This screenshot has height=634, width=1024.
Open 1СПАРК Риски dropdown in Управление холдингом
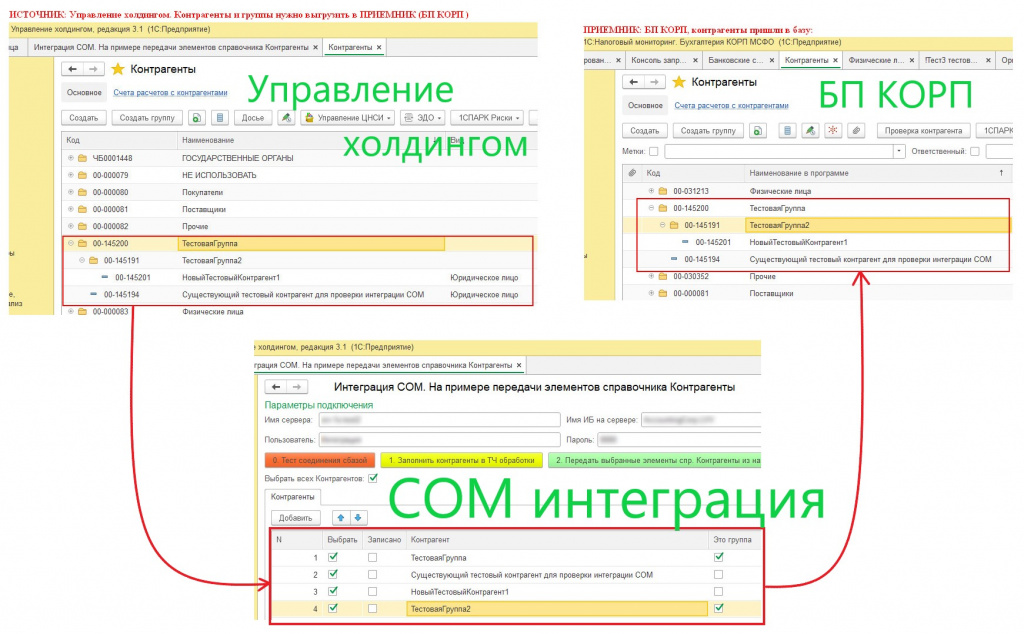487,118
